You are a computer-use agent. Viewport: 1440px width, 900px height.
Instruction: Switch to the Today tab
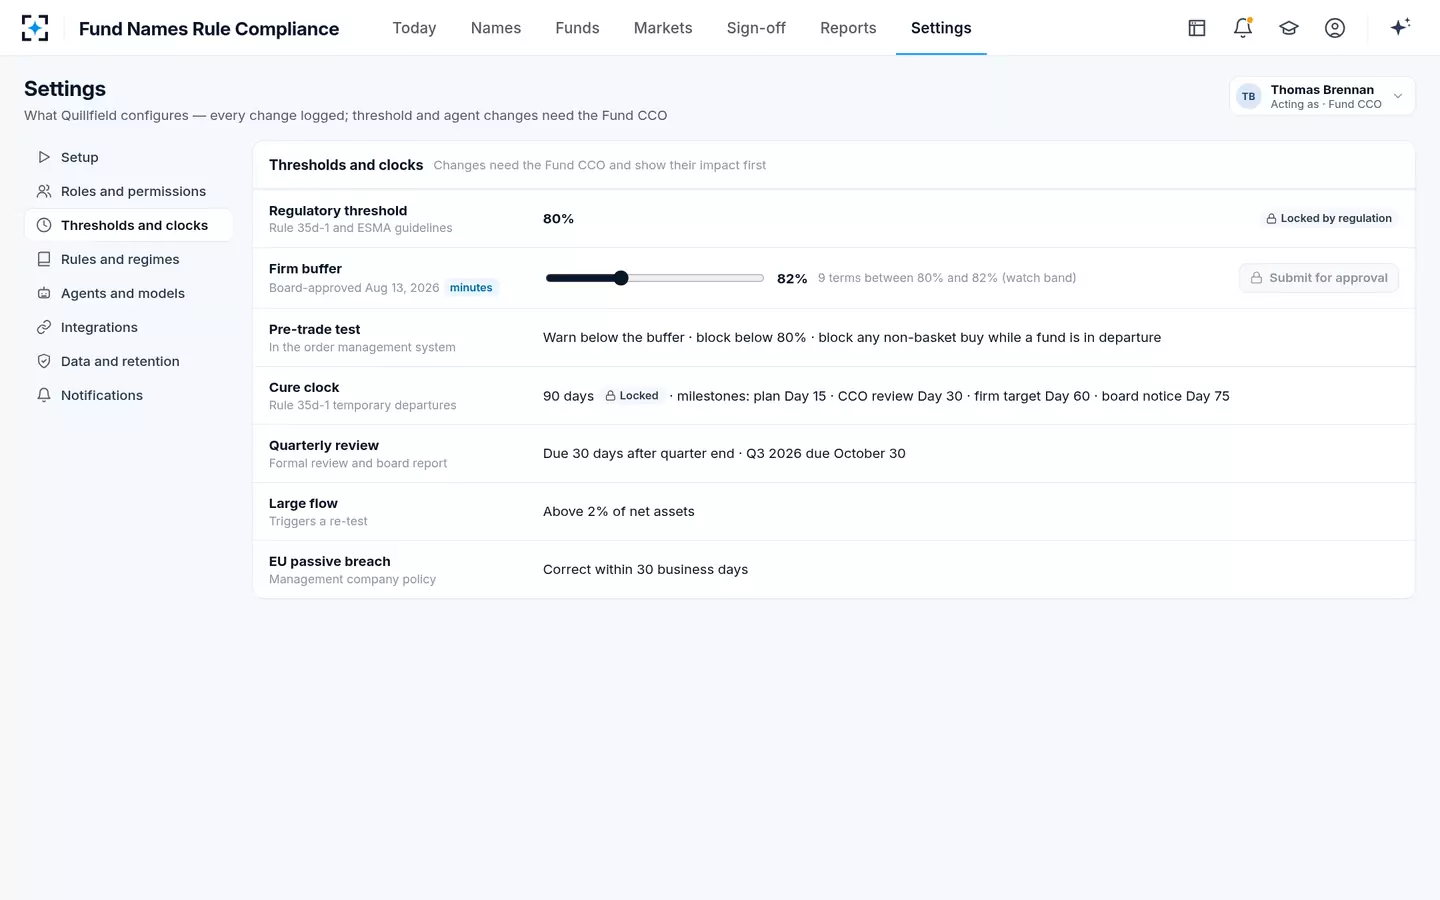(x=414, y=28)
